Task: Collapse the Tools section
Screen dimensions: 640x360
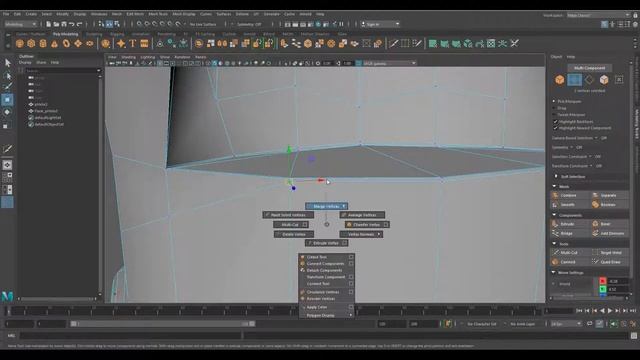Action: [554, 244]
